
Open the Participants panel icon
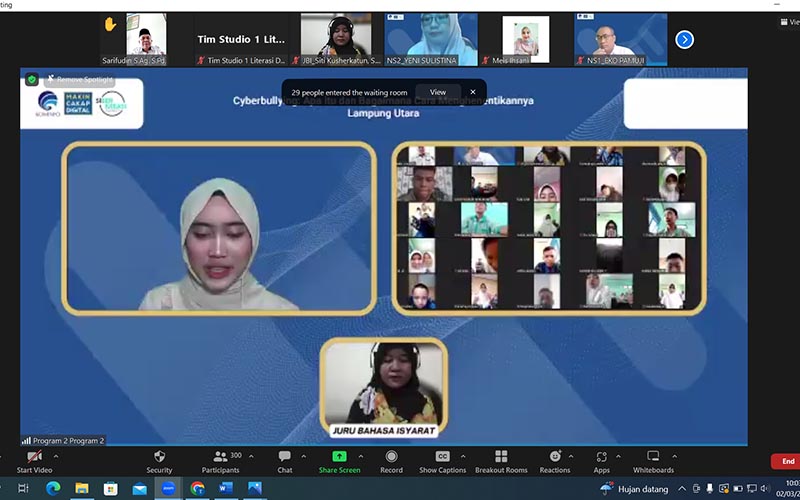[x=220, y=456]
